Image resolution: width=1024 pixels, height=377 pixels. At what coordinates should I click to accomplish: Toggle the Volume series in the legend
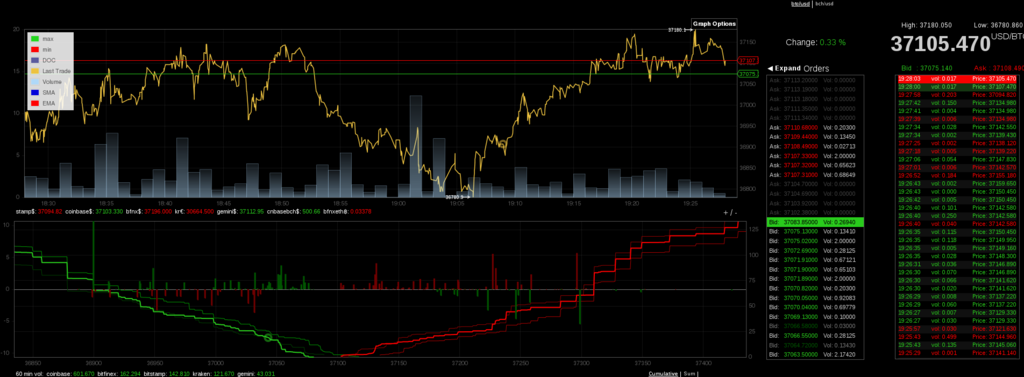click(52, 82)
